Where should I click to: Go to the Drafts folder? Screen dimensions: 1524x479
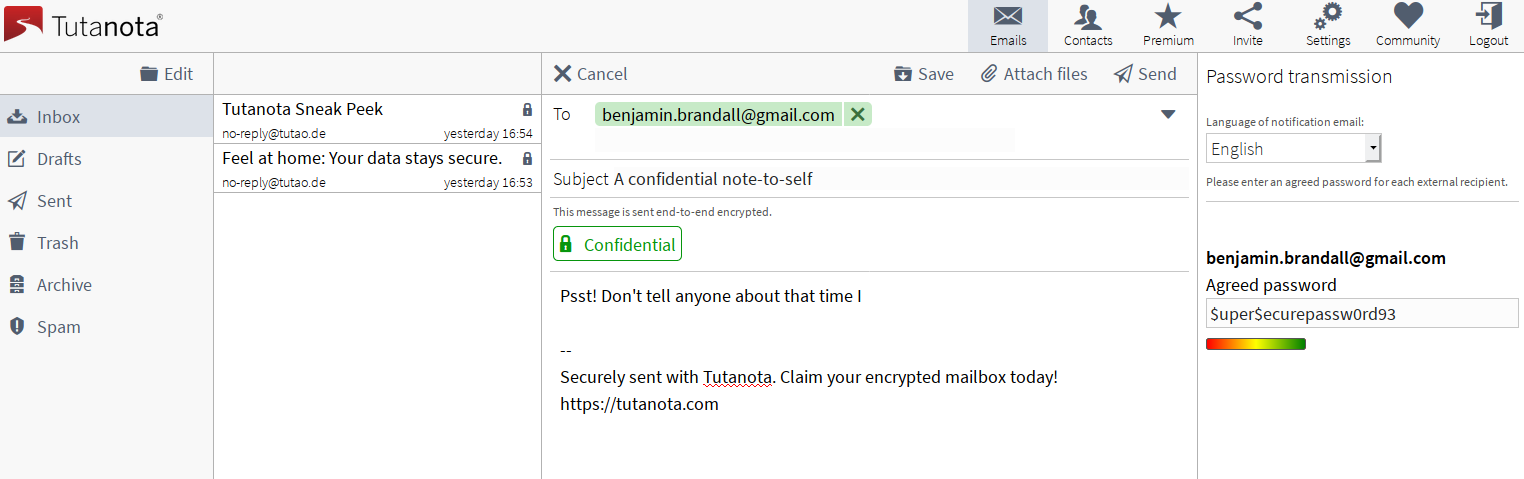pyautogui.click(x=60, y=159)
